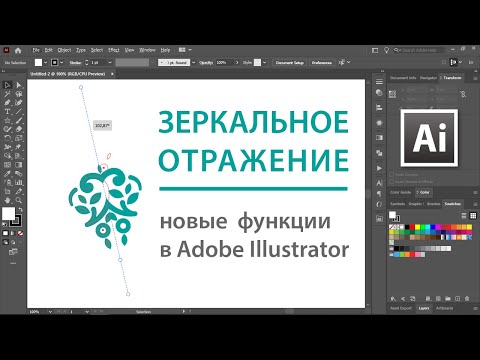The width and height of the screenshot is (480, 360).
Task: Click the Document Setup button
Action: (x=290, y=62)
